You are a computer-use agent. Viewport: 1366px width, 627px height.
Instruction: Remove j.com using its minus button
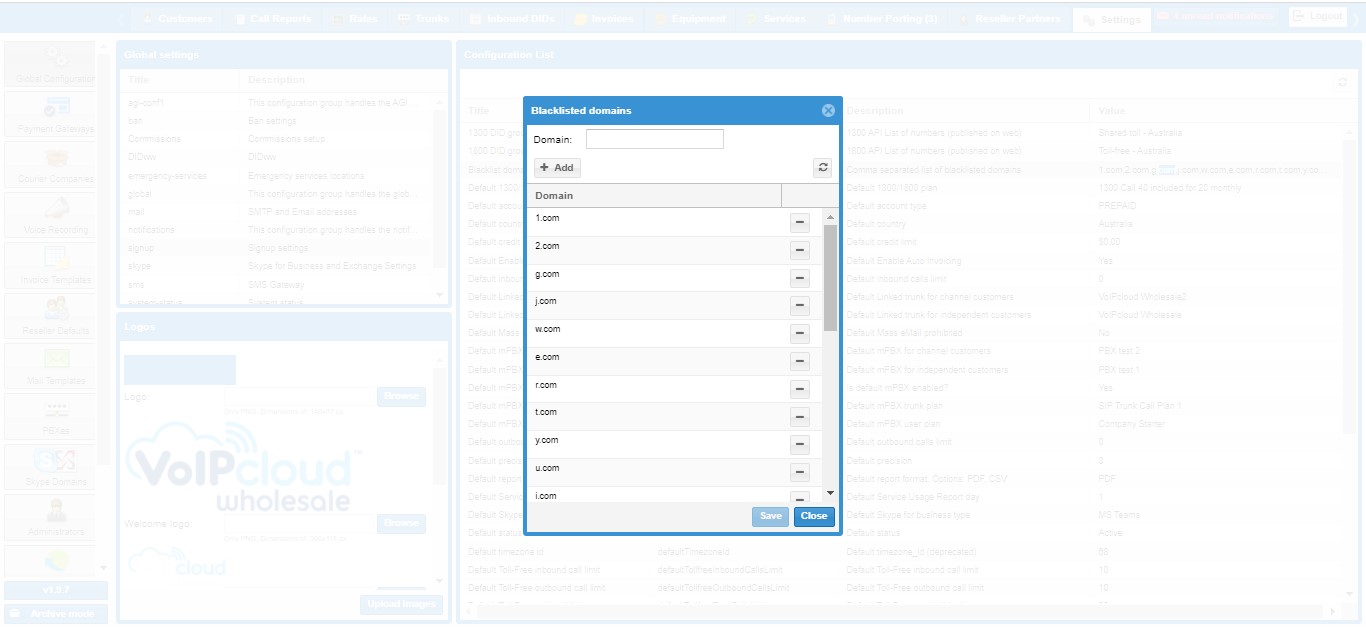coord(800,306)
